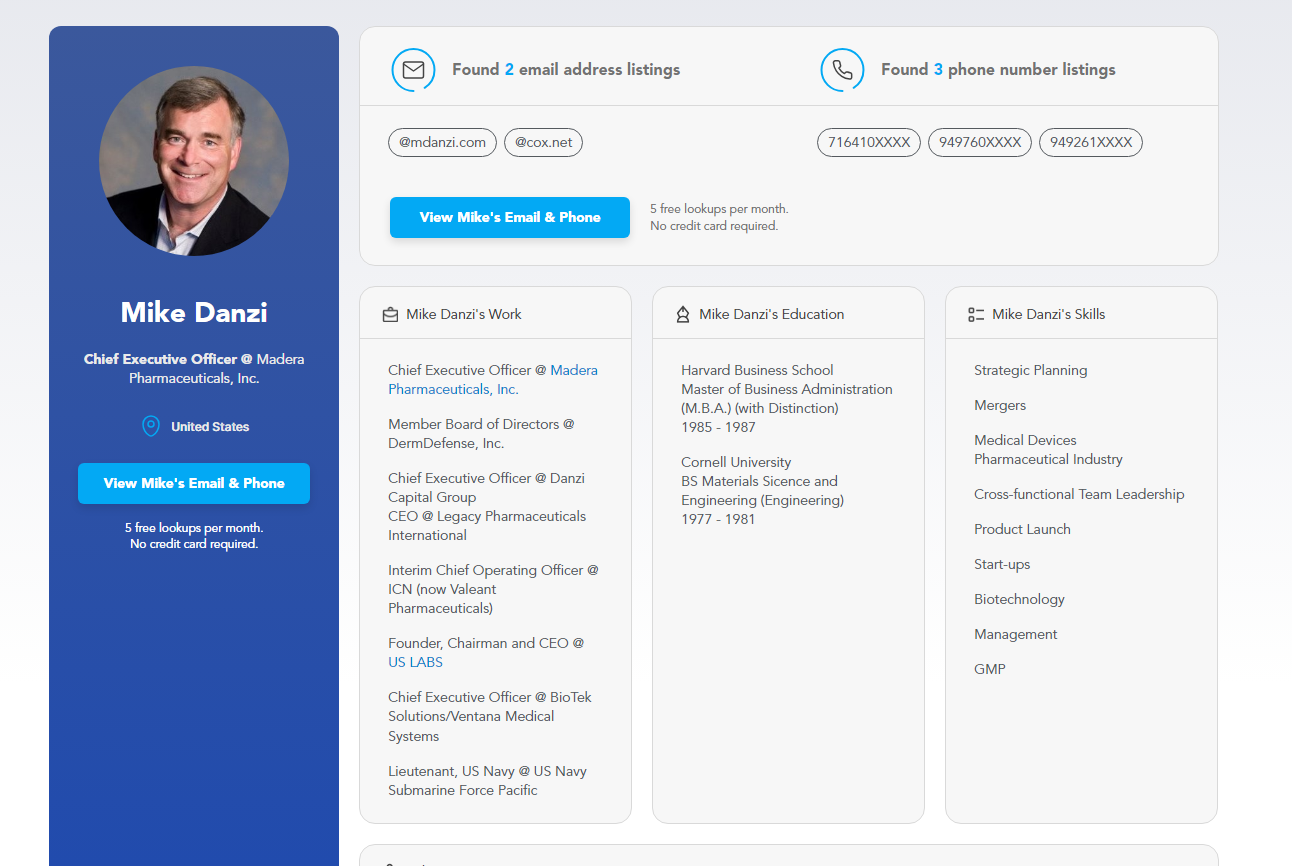The image size is (1292, 866).
Task: Click the Member Board of Directors @ DermDefense entry
Action: coord(481,434)
